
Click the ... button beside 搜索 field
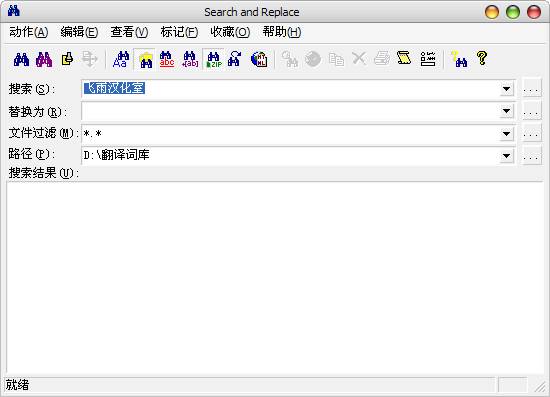click(531, 89)
